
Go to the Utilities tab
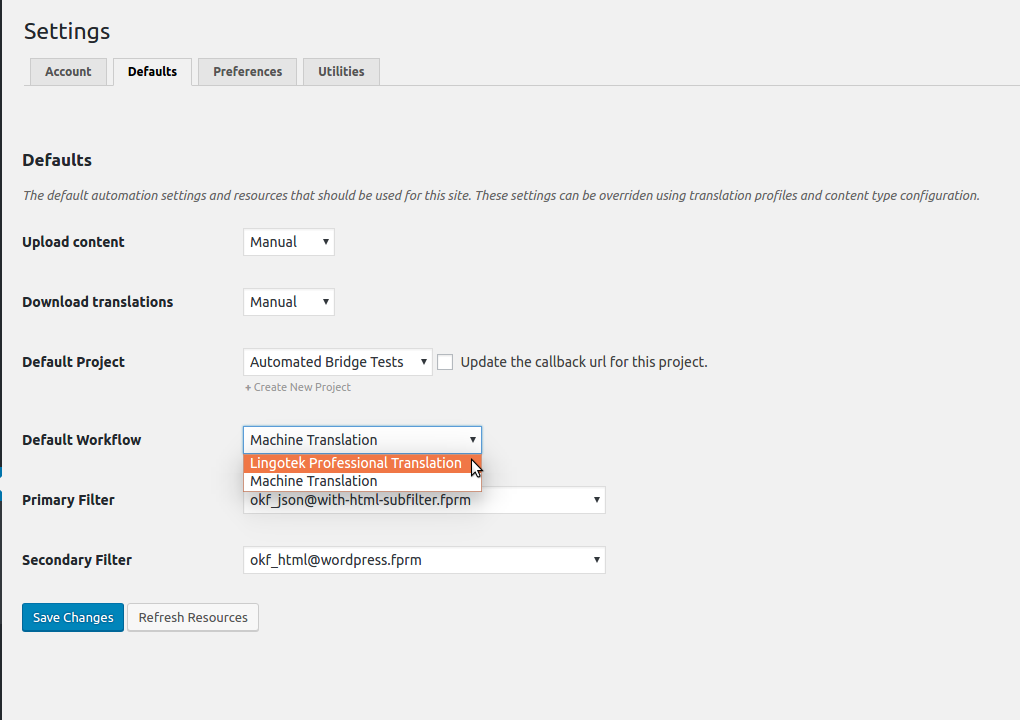point(341,72)
